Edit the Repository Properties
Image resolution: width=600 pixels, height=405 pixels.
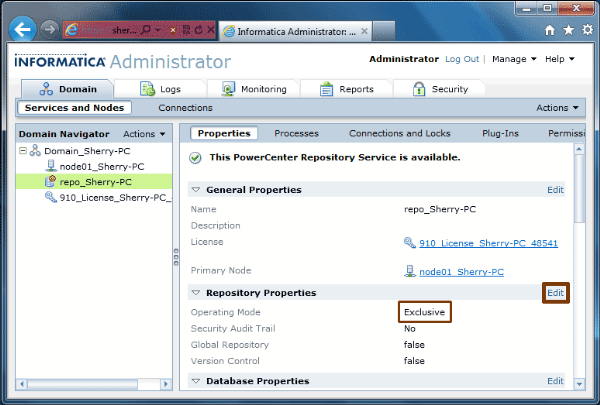point(555,293)
